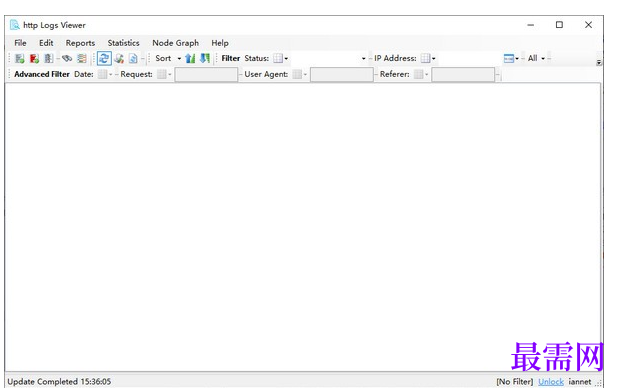Image resolution: width=623 pixels, height=388 pixels.
Task: Sort ascending with blue up-arrow icon
Action: 190,58
